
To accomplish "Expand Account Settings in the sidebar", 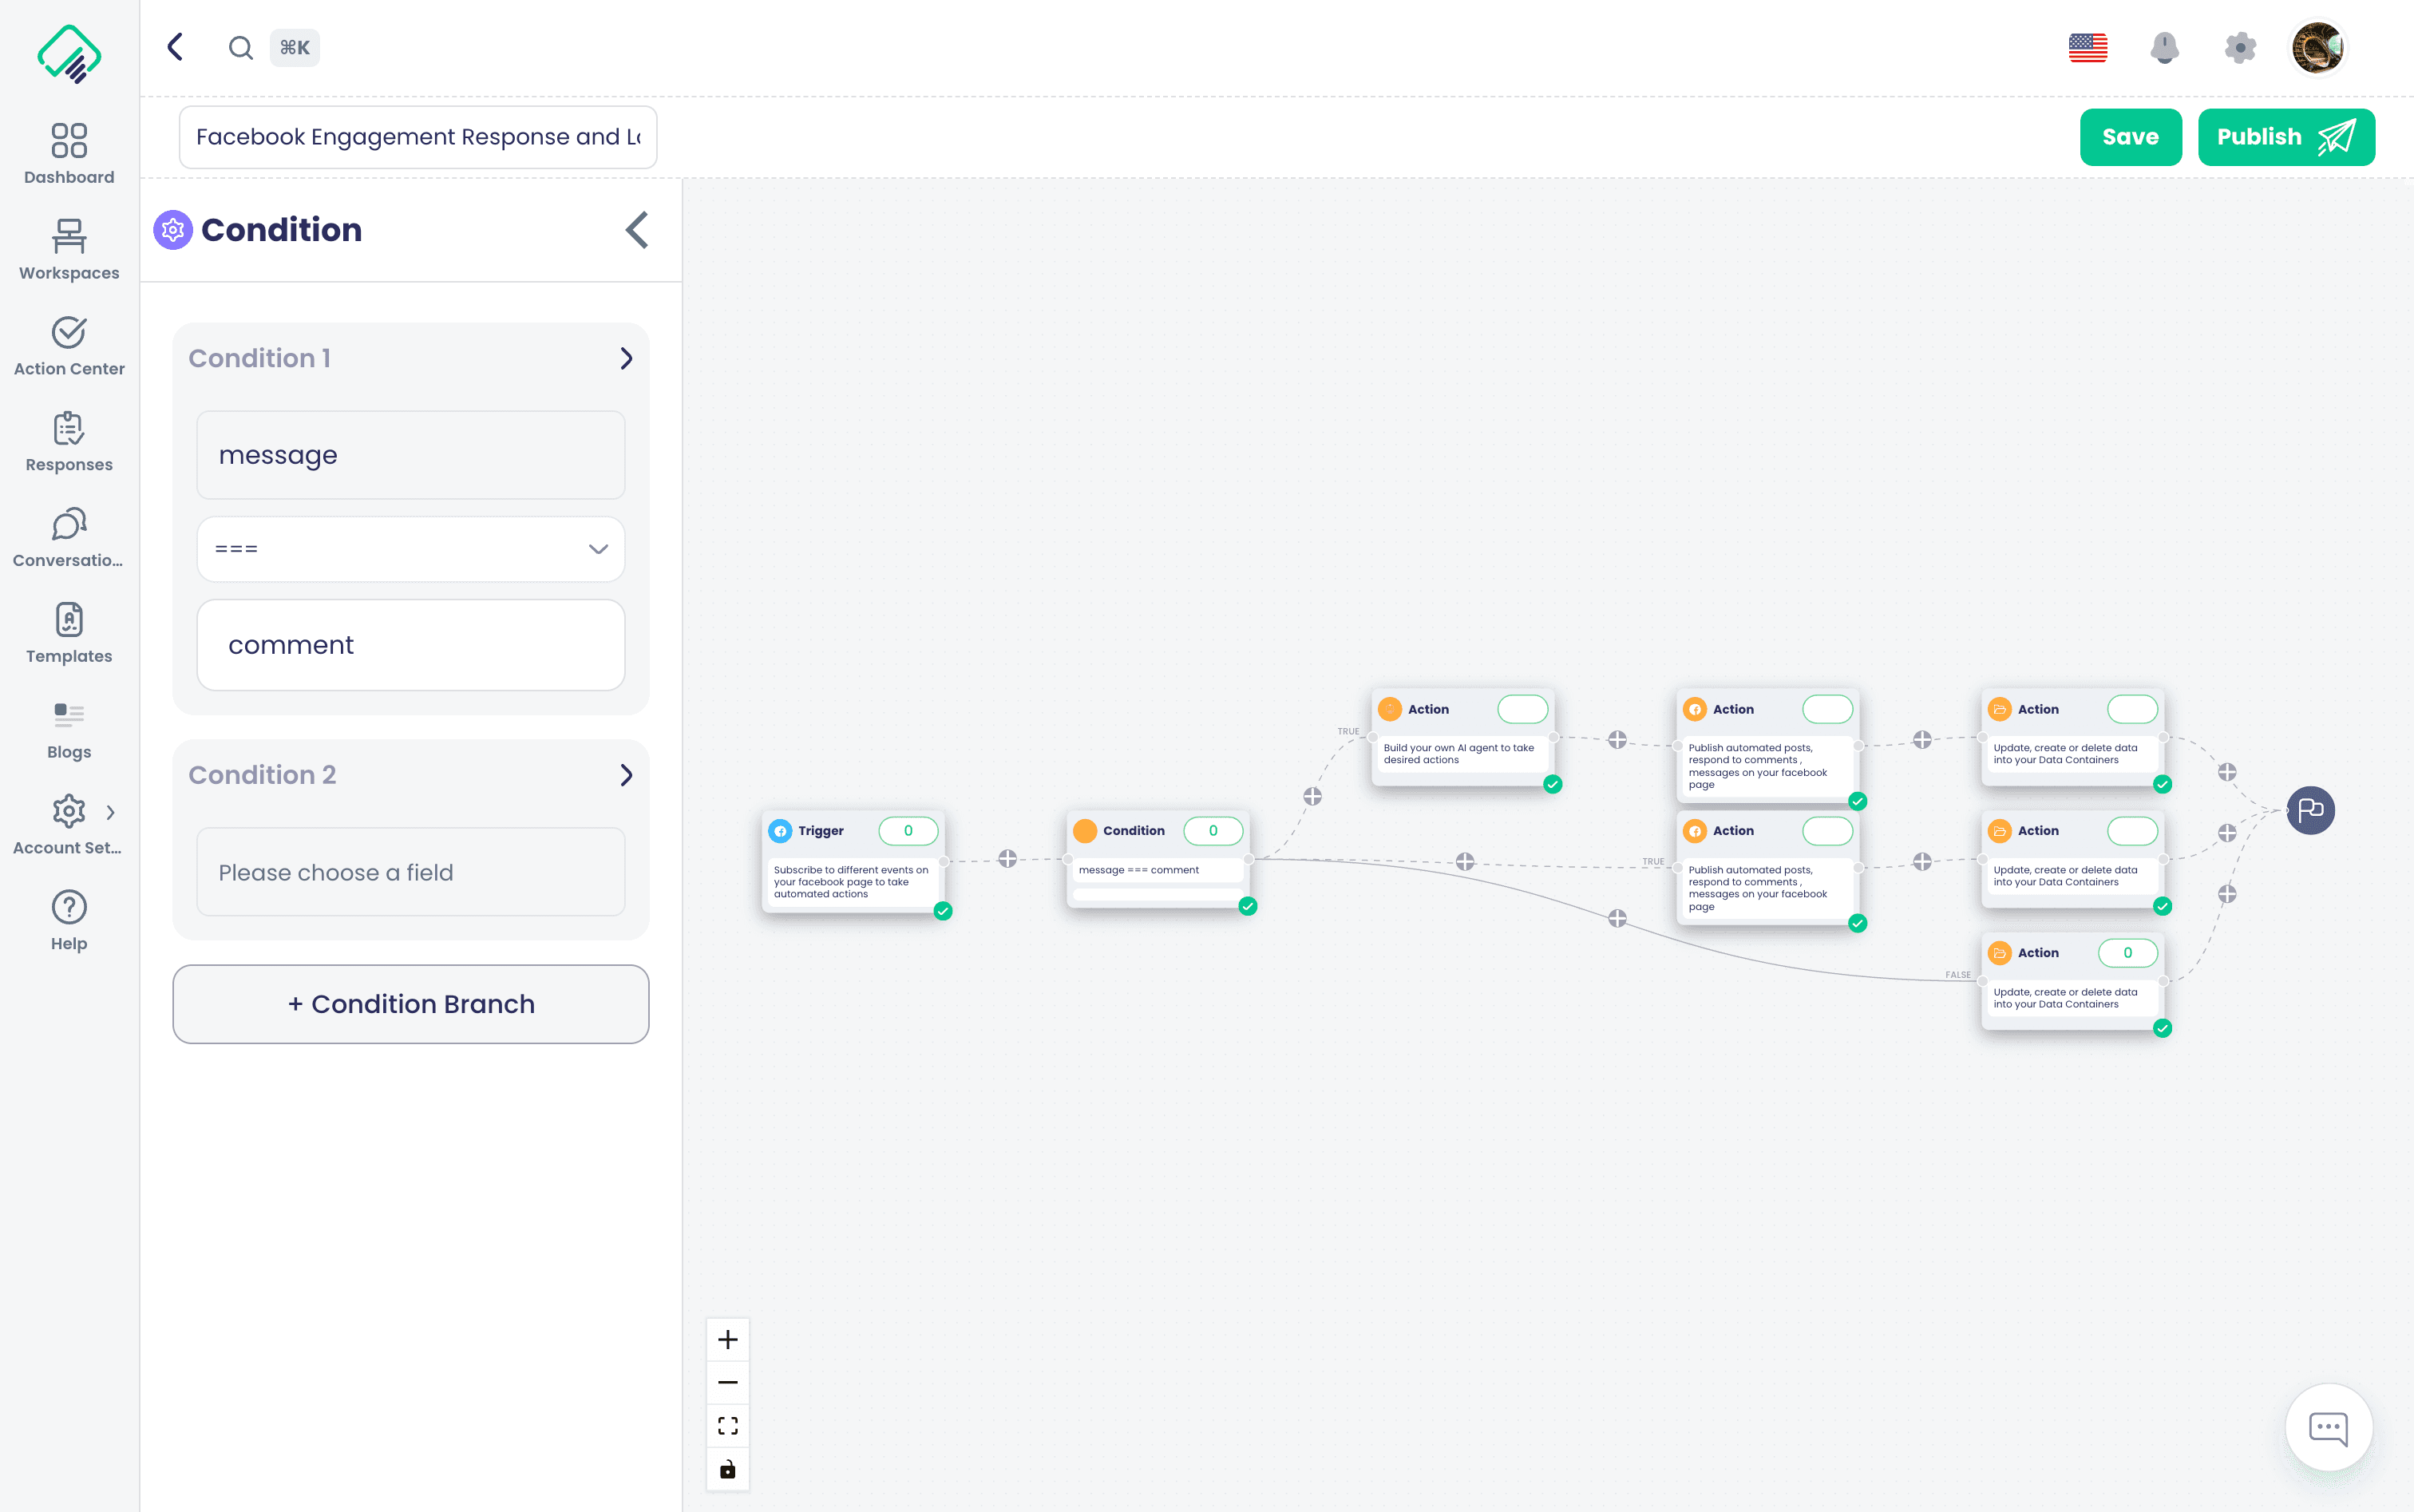I will [x=110, y=812].
